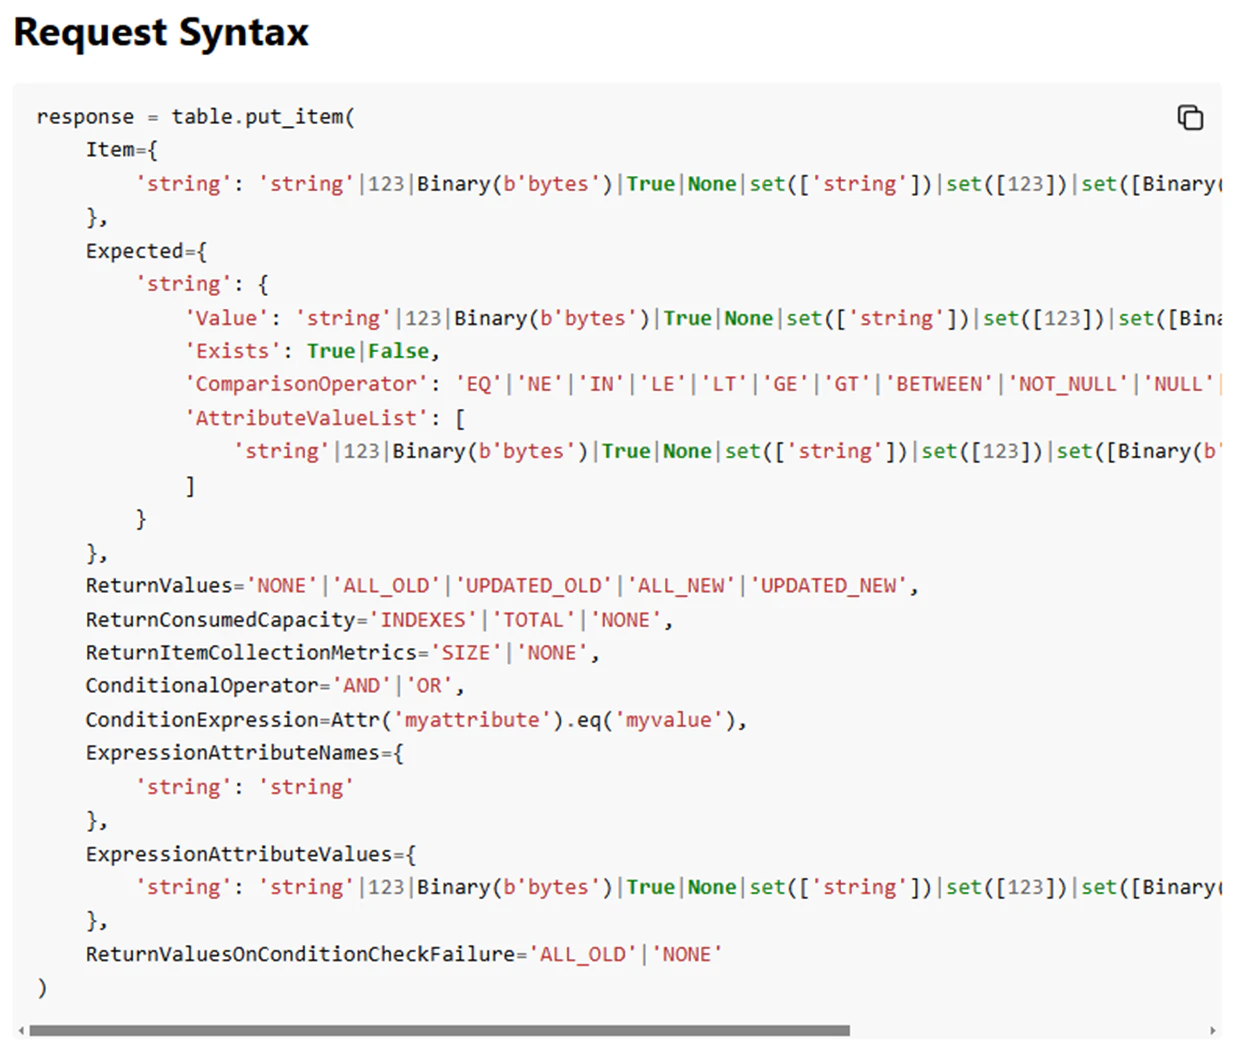
Task: Click the 'TOTAL' capacity value
Action: point(534,619)
